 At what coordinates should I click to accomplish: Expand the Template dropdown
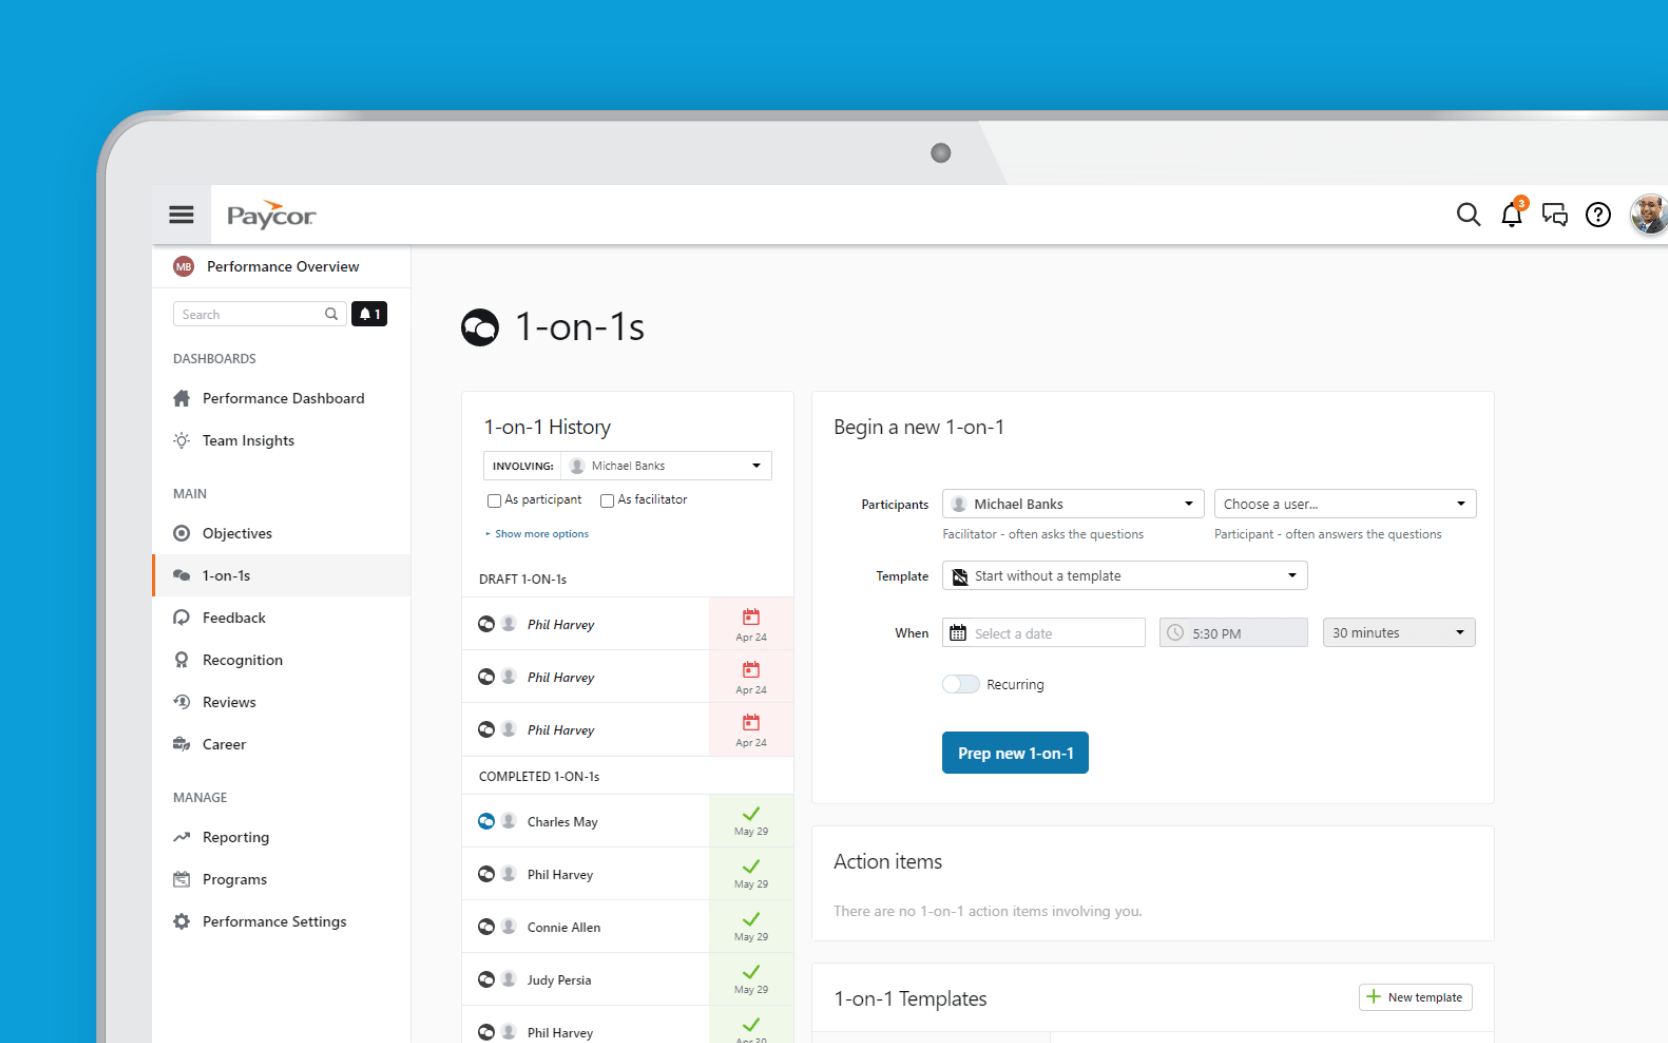[1124, 576]
